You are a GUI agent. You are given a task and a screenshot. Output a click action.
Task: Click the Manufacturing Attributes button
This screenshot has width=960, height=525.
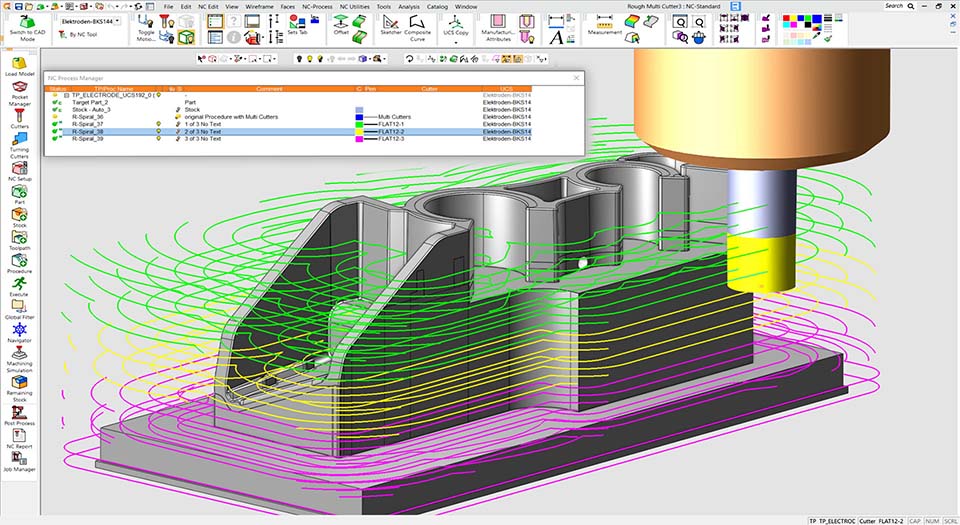click(498, 24)
